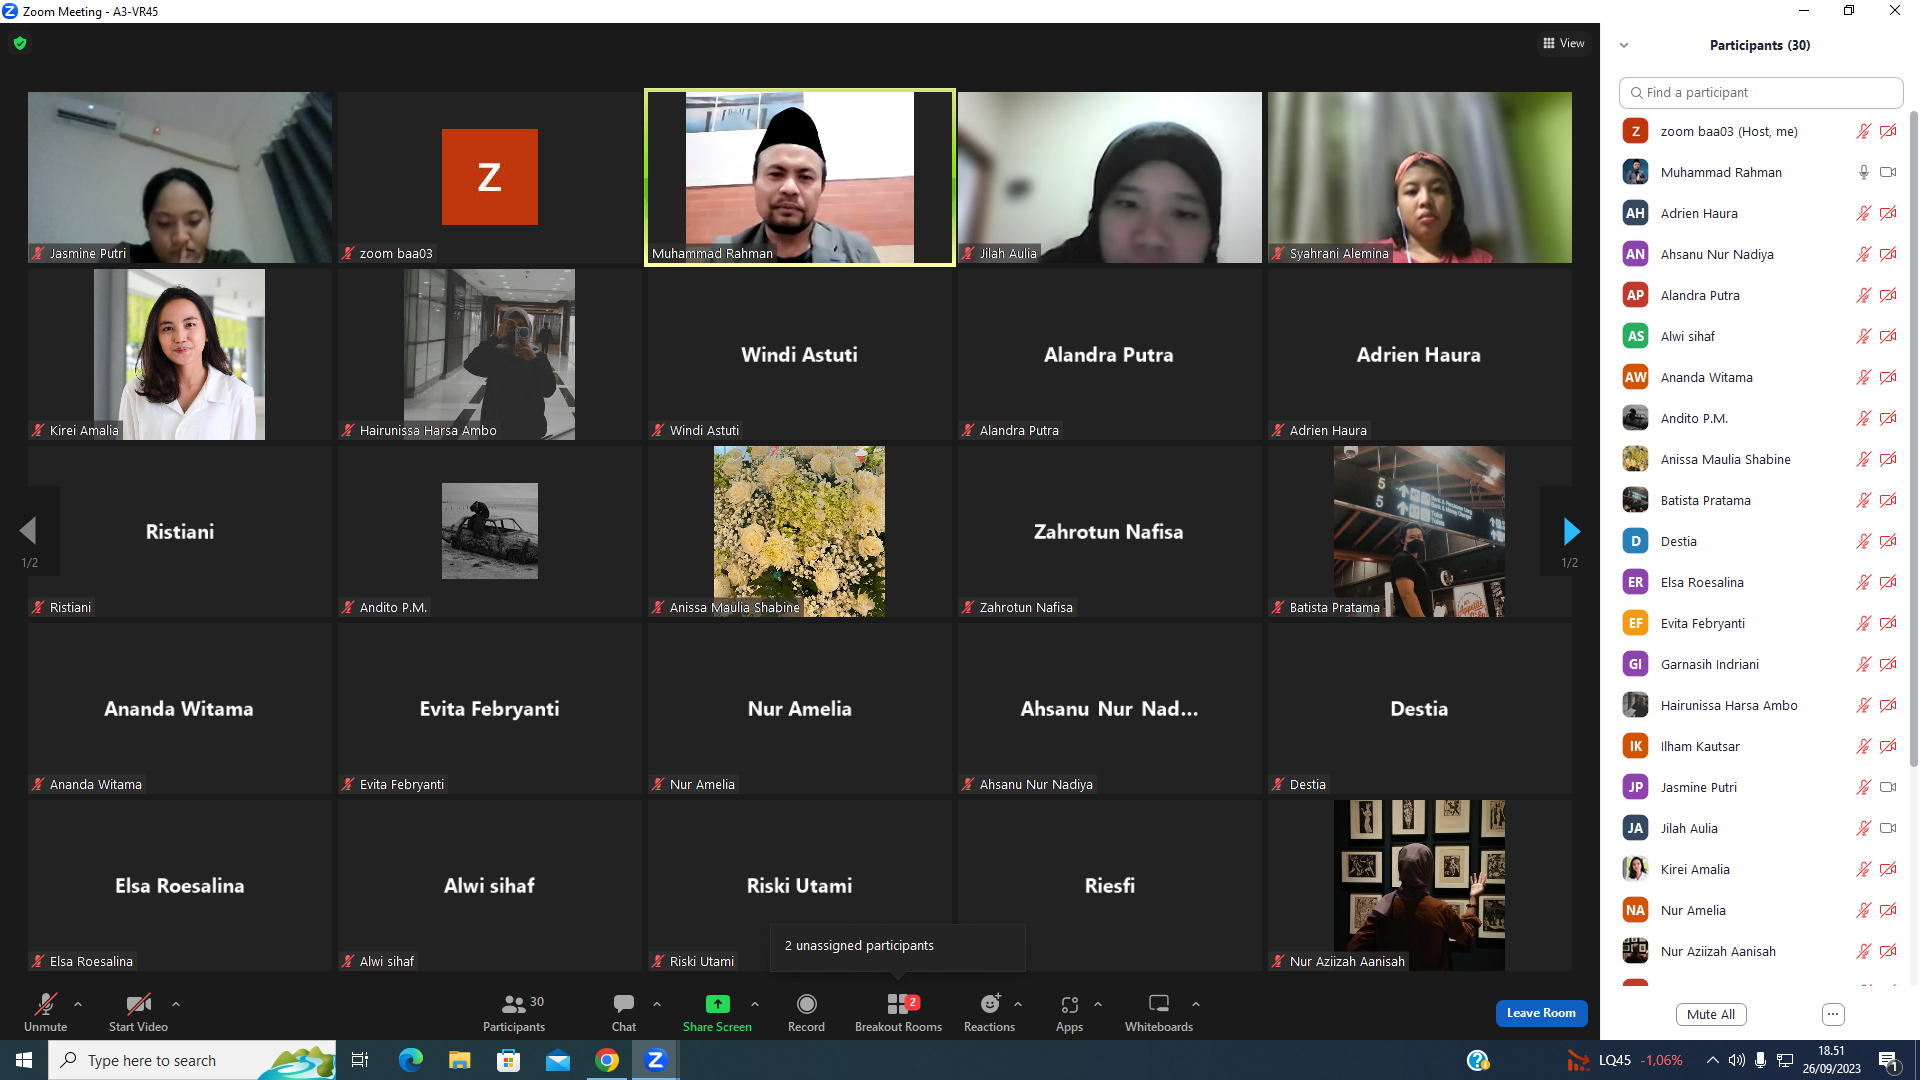The image size is (1920, 1080).
Task: Open the Reactions menu
Action: coord(989,1012)
